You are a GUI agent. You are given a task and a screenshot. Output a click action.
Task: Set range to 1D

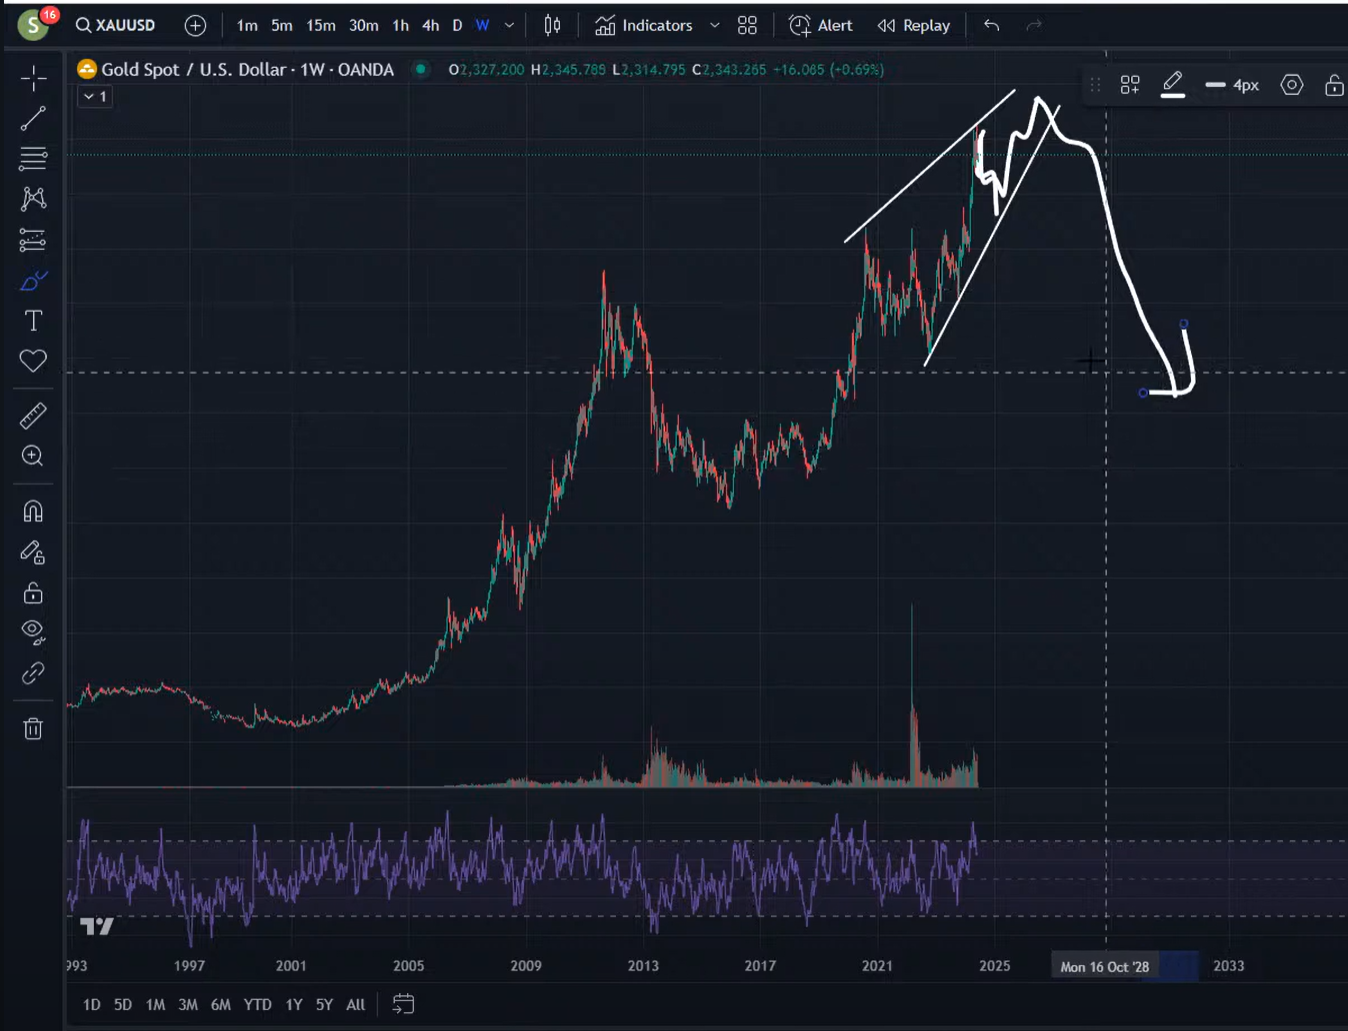point(92,1005)
